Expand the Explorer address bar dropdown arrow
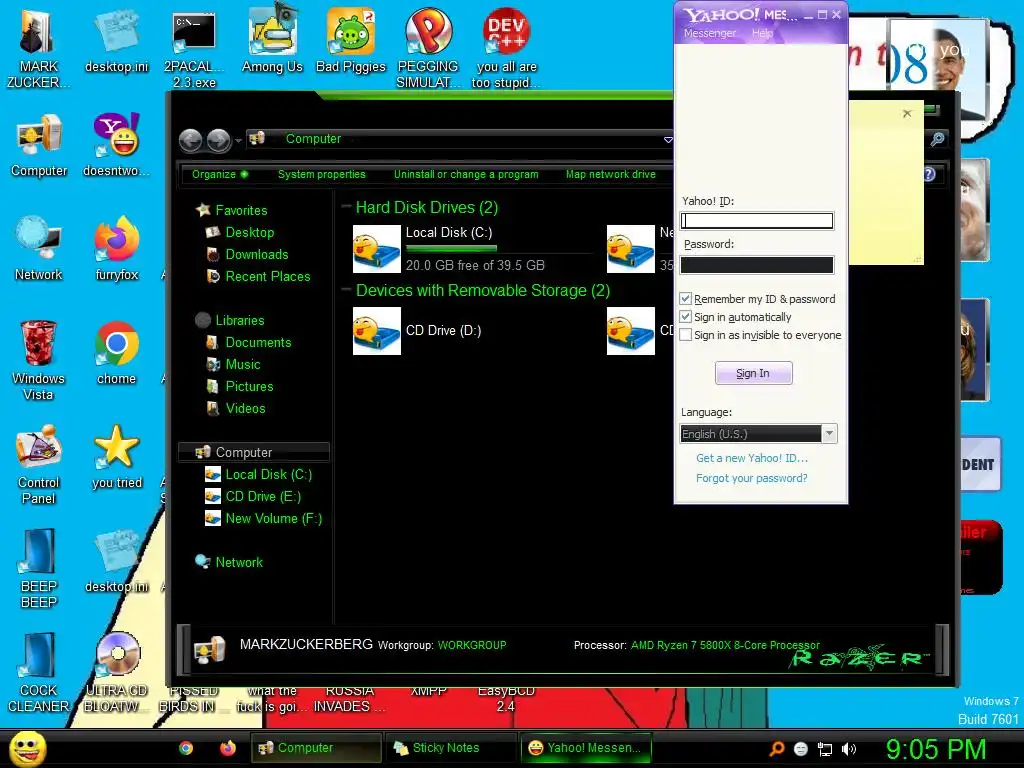This screenshot has height=768, width=1024. coord(667,140)
